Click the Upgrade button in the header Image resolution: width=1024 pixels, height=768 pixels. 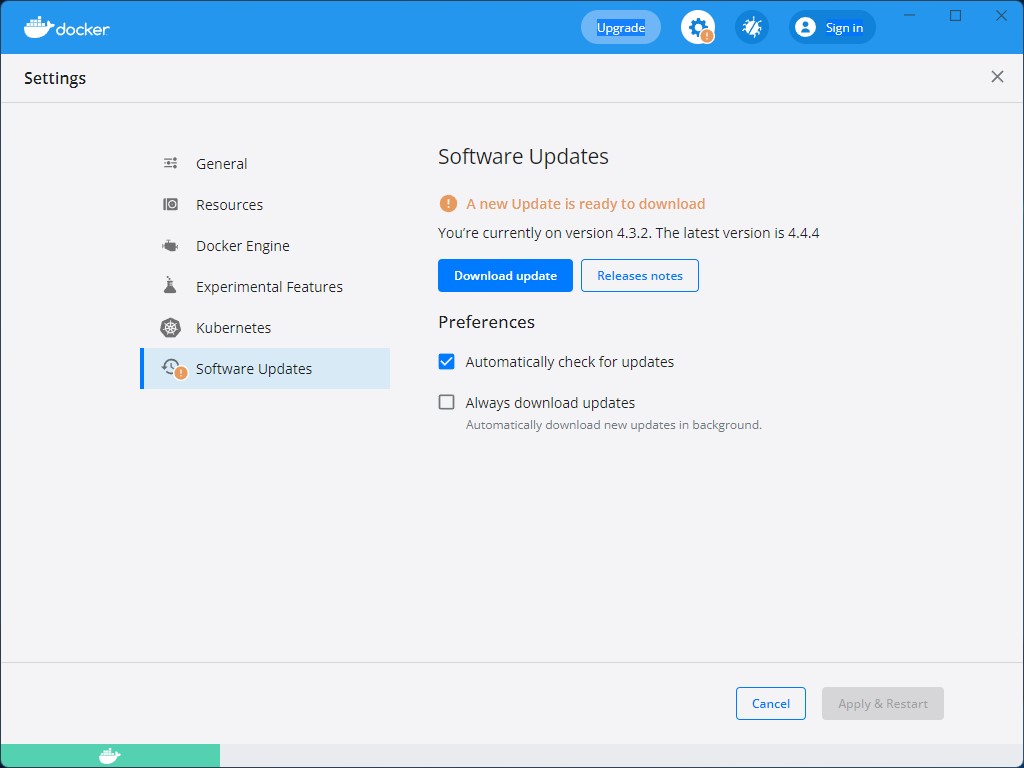(x=620, y=27)
